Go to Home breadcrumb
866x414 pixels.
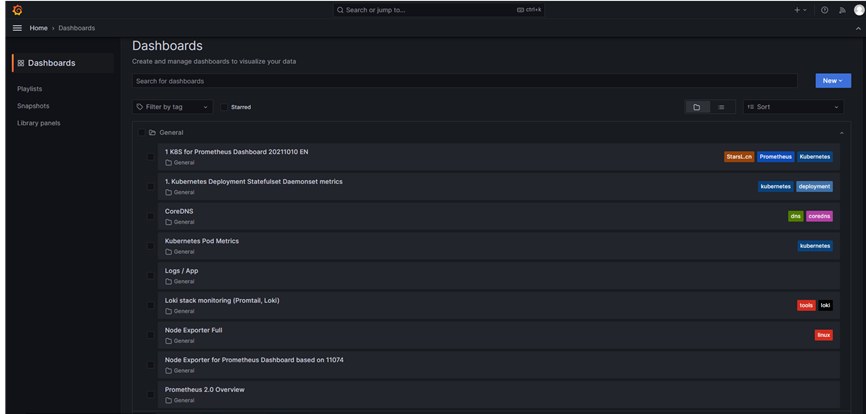[x=39, y=28]
